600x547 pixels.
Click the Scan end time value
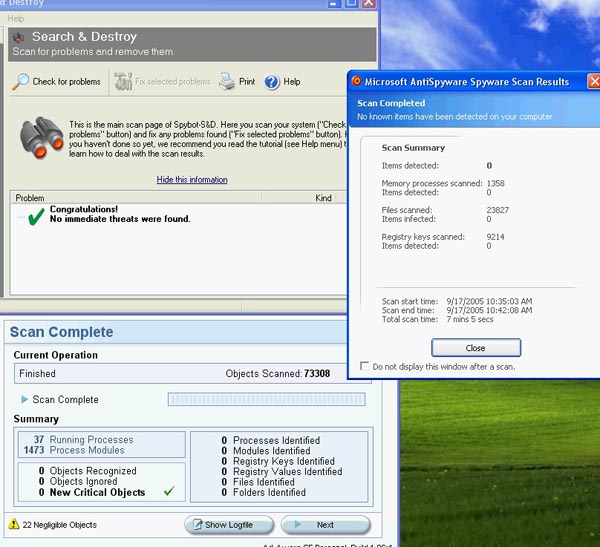point(489,310)
